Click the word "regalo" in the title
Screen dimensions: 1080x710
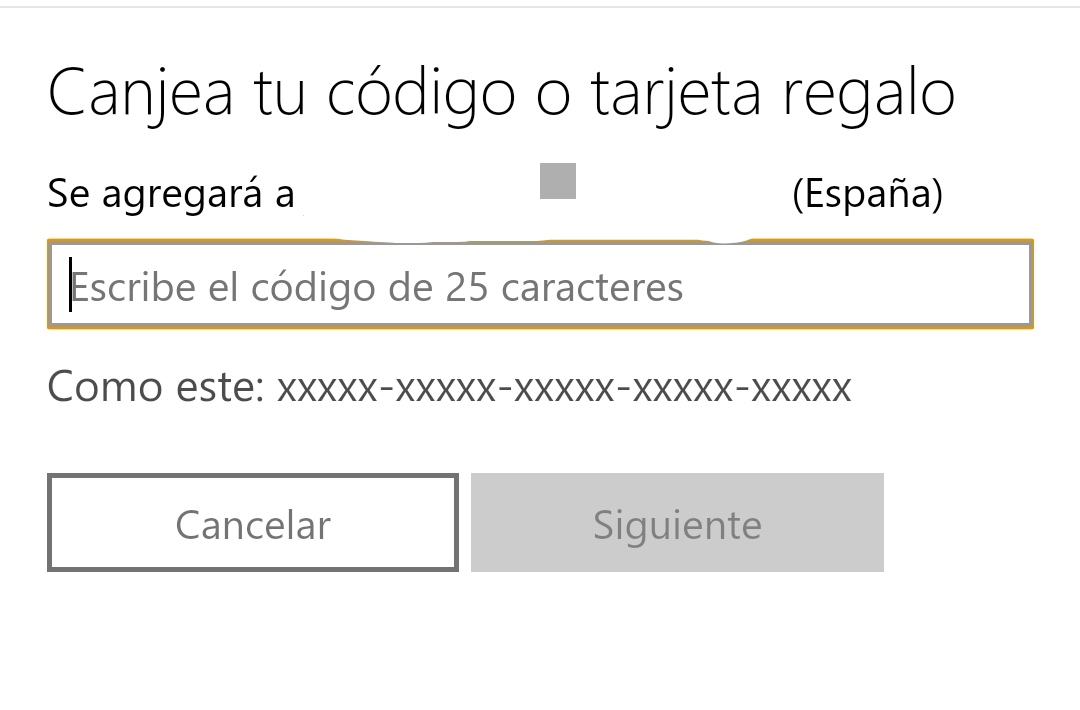click(868, 93)
